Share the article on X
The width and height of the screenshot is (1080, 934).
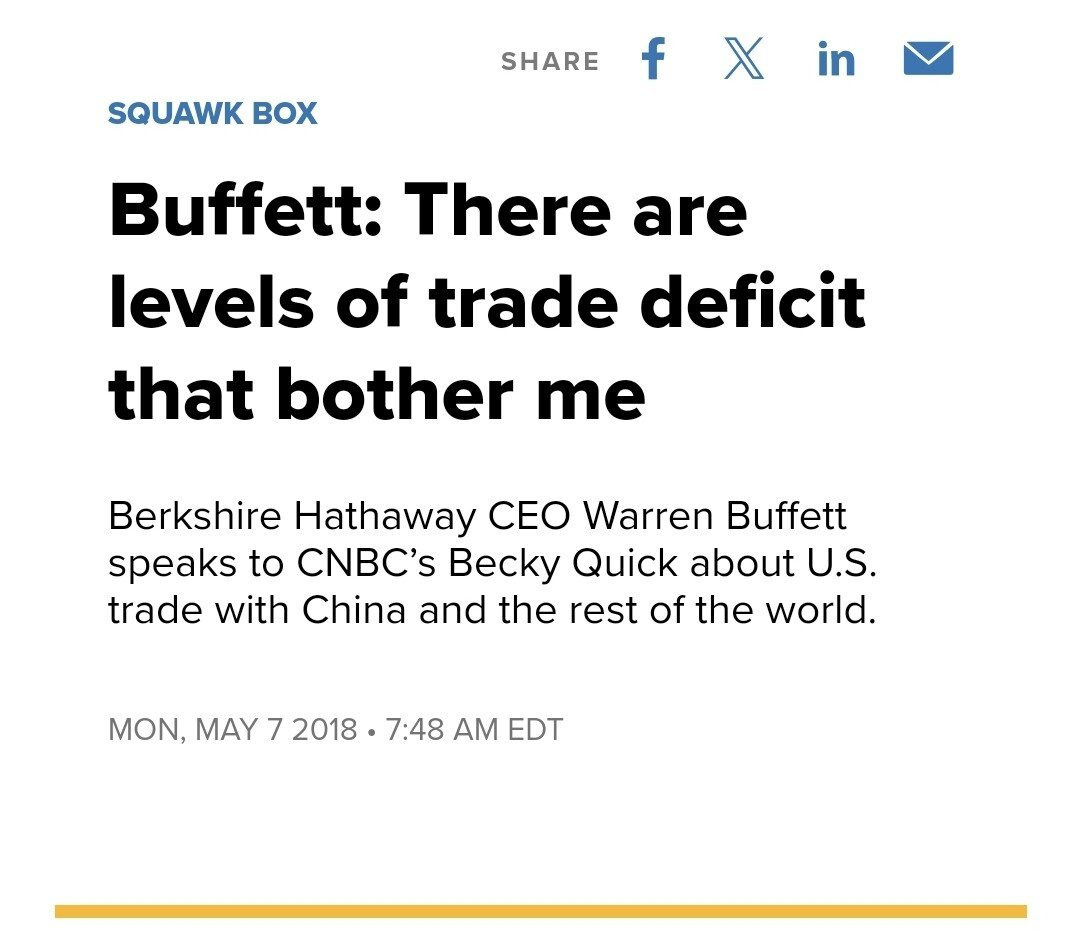743,61
